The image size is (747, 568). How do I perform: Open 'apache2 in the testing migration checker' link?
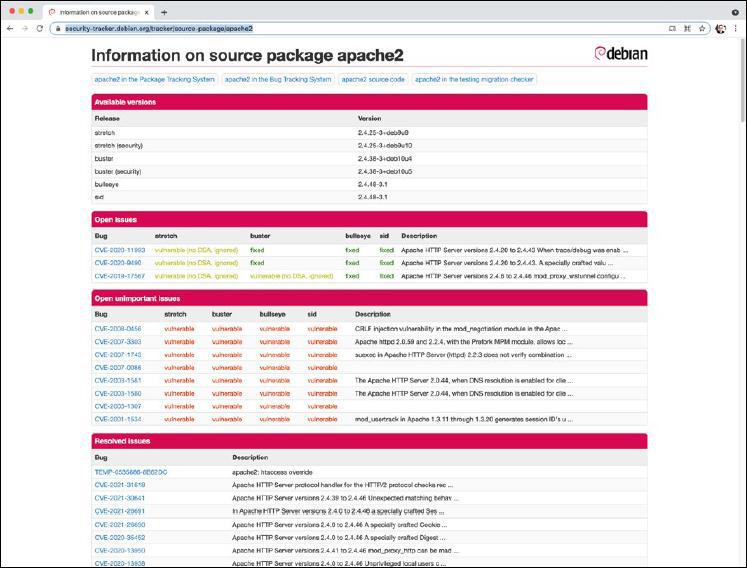[x=474, y=80]
